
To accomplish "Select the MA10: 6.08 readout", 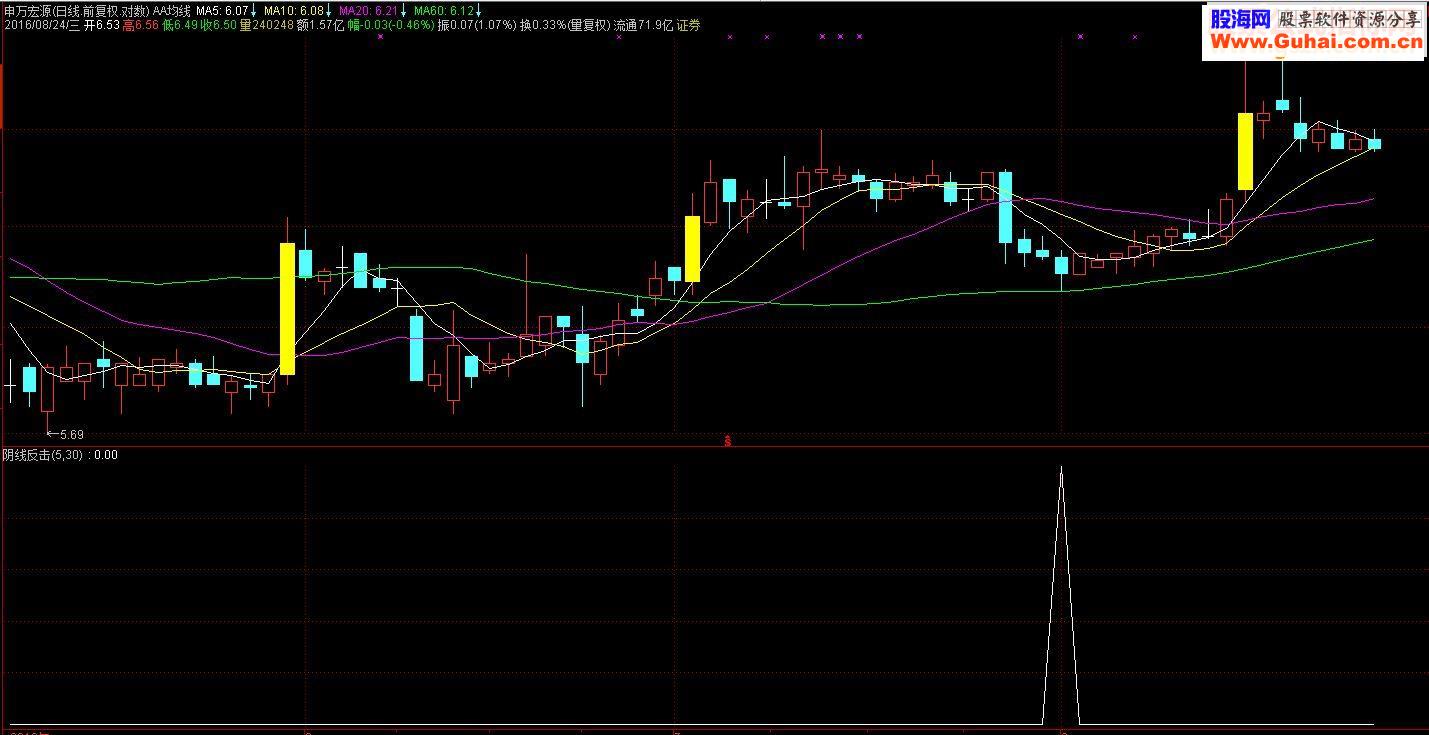I will coord(293,10).
